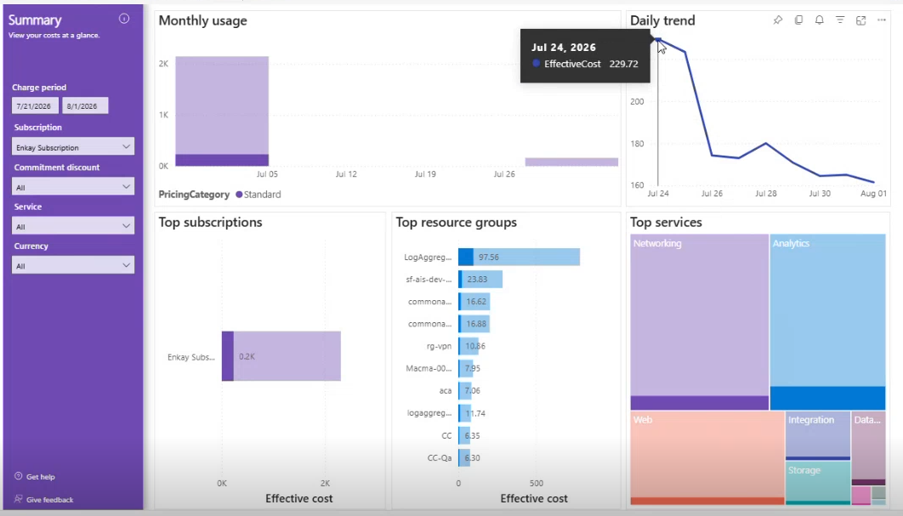Click the Jul 24 data point on Daily trend

tap(658, 39)
